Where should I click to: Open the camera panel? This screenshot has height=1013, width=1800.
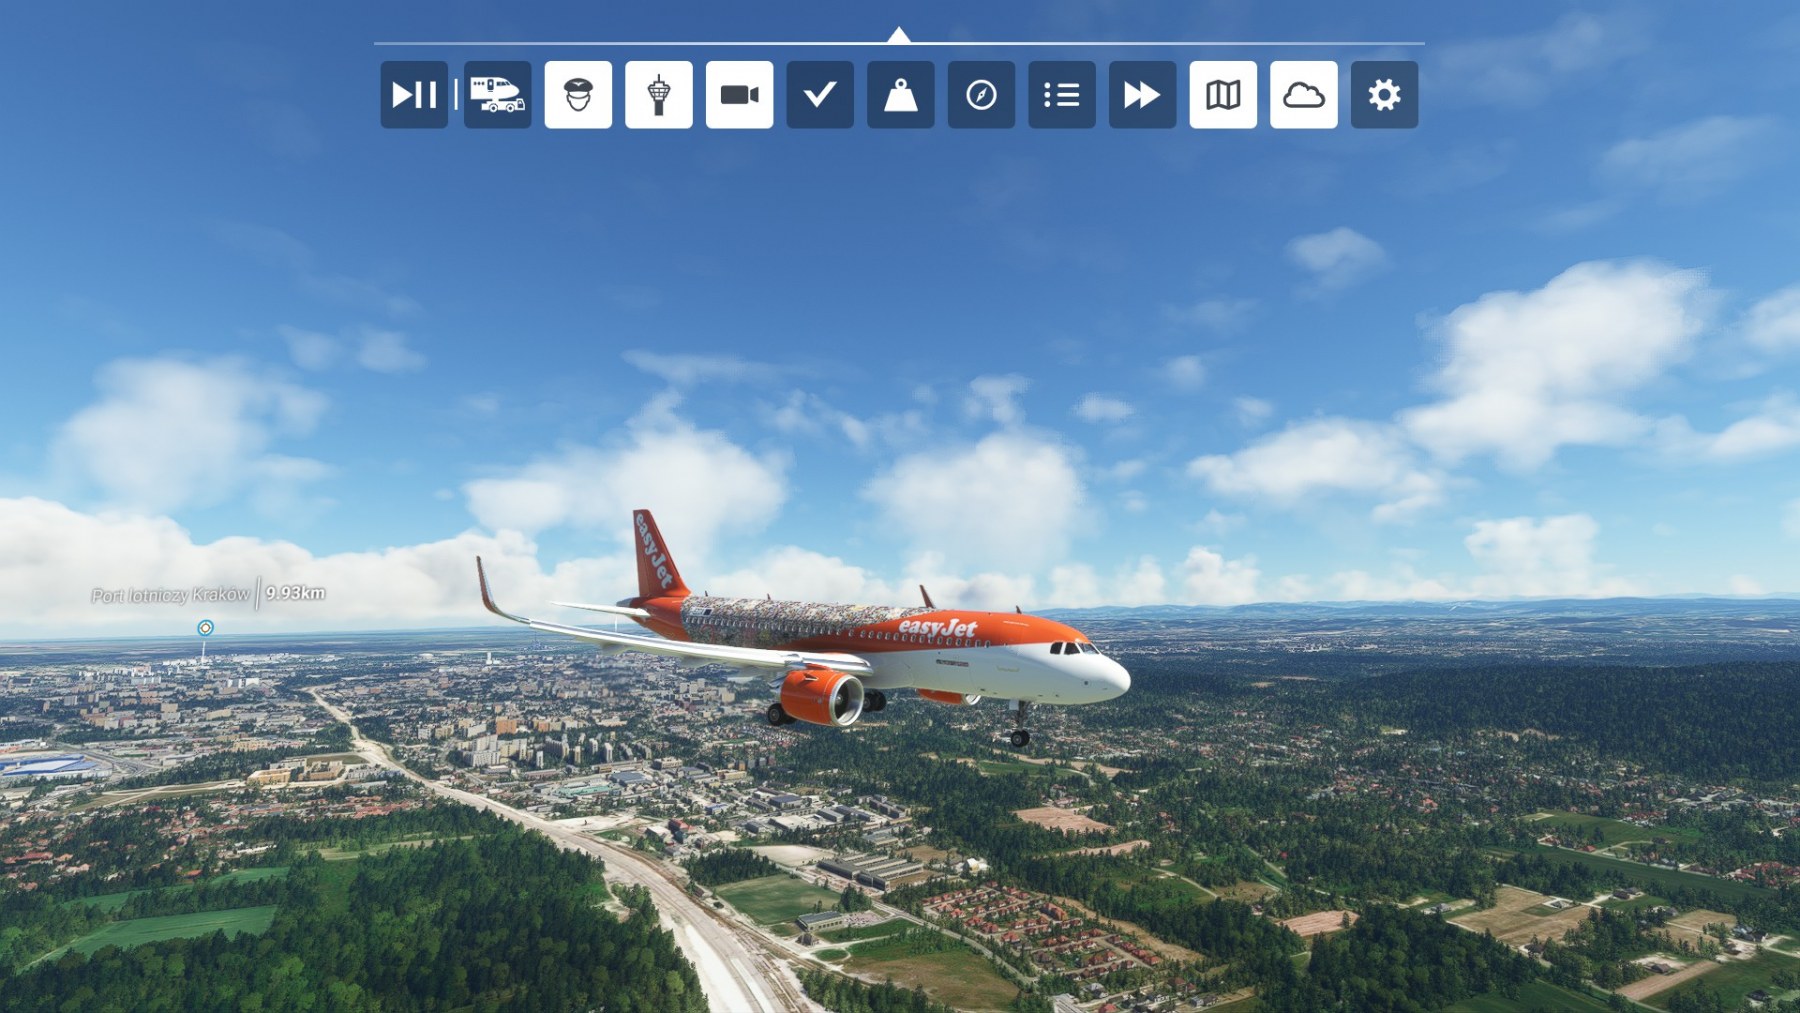pyautogui.click(x=739, y=95)
